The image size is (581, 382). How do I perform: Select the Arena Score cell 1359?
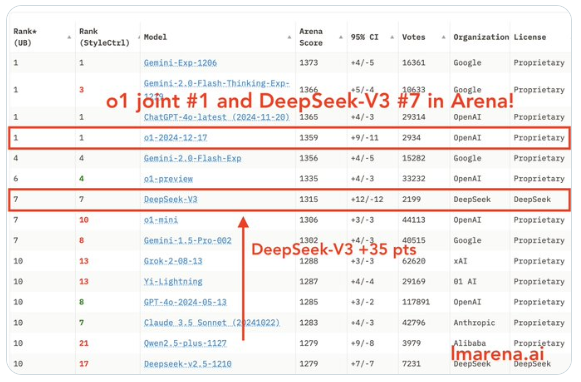(309, 138)
